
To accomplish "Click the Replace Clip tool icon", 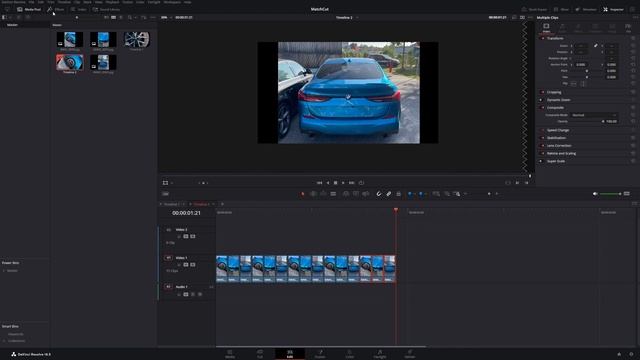I will point(365,194).
